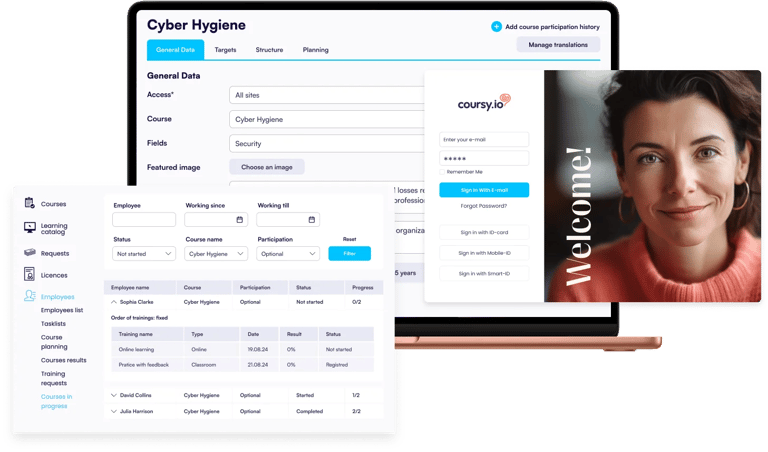Click the Manage translations button
Screen dimensions: 768x452
[x=558, y=45]
